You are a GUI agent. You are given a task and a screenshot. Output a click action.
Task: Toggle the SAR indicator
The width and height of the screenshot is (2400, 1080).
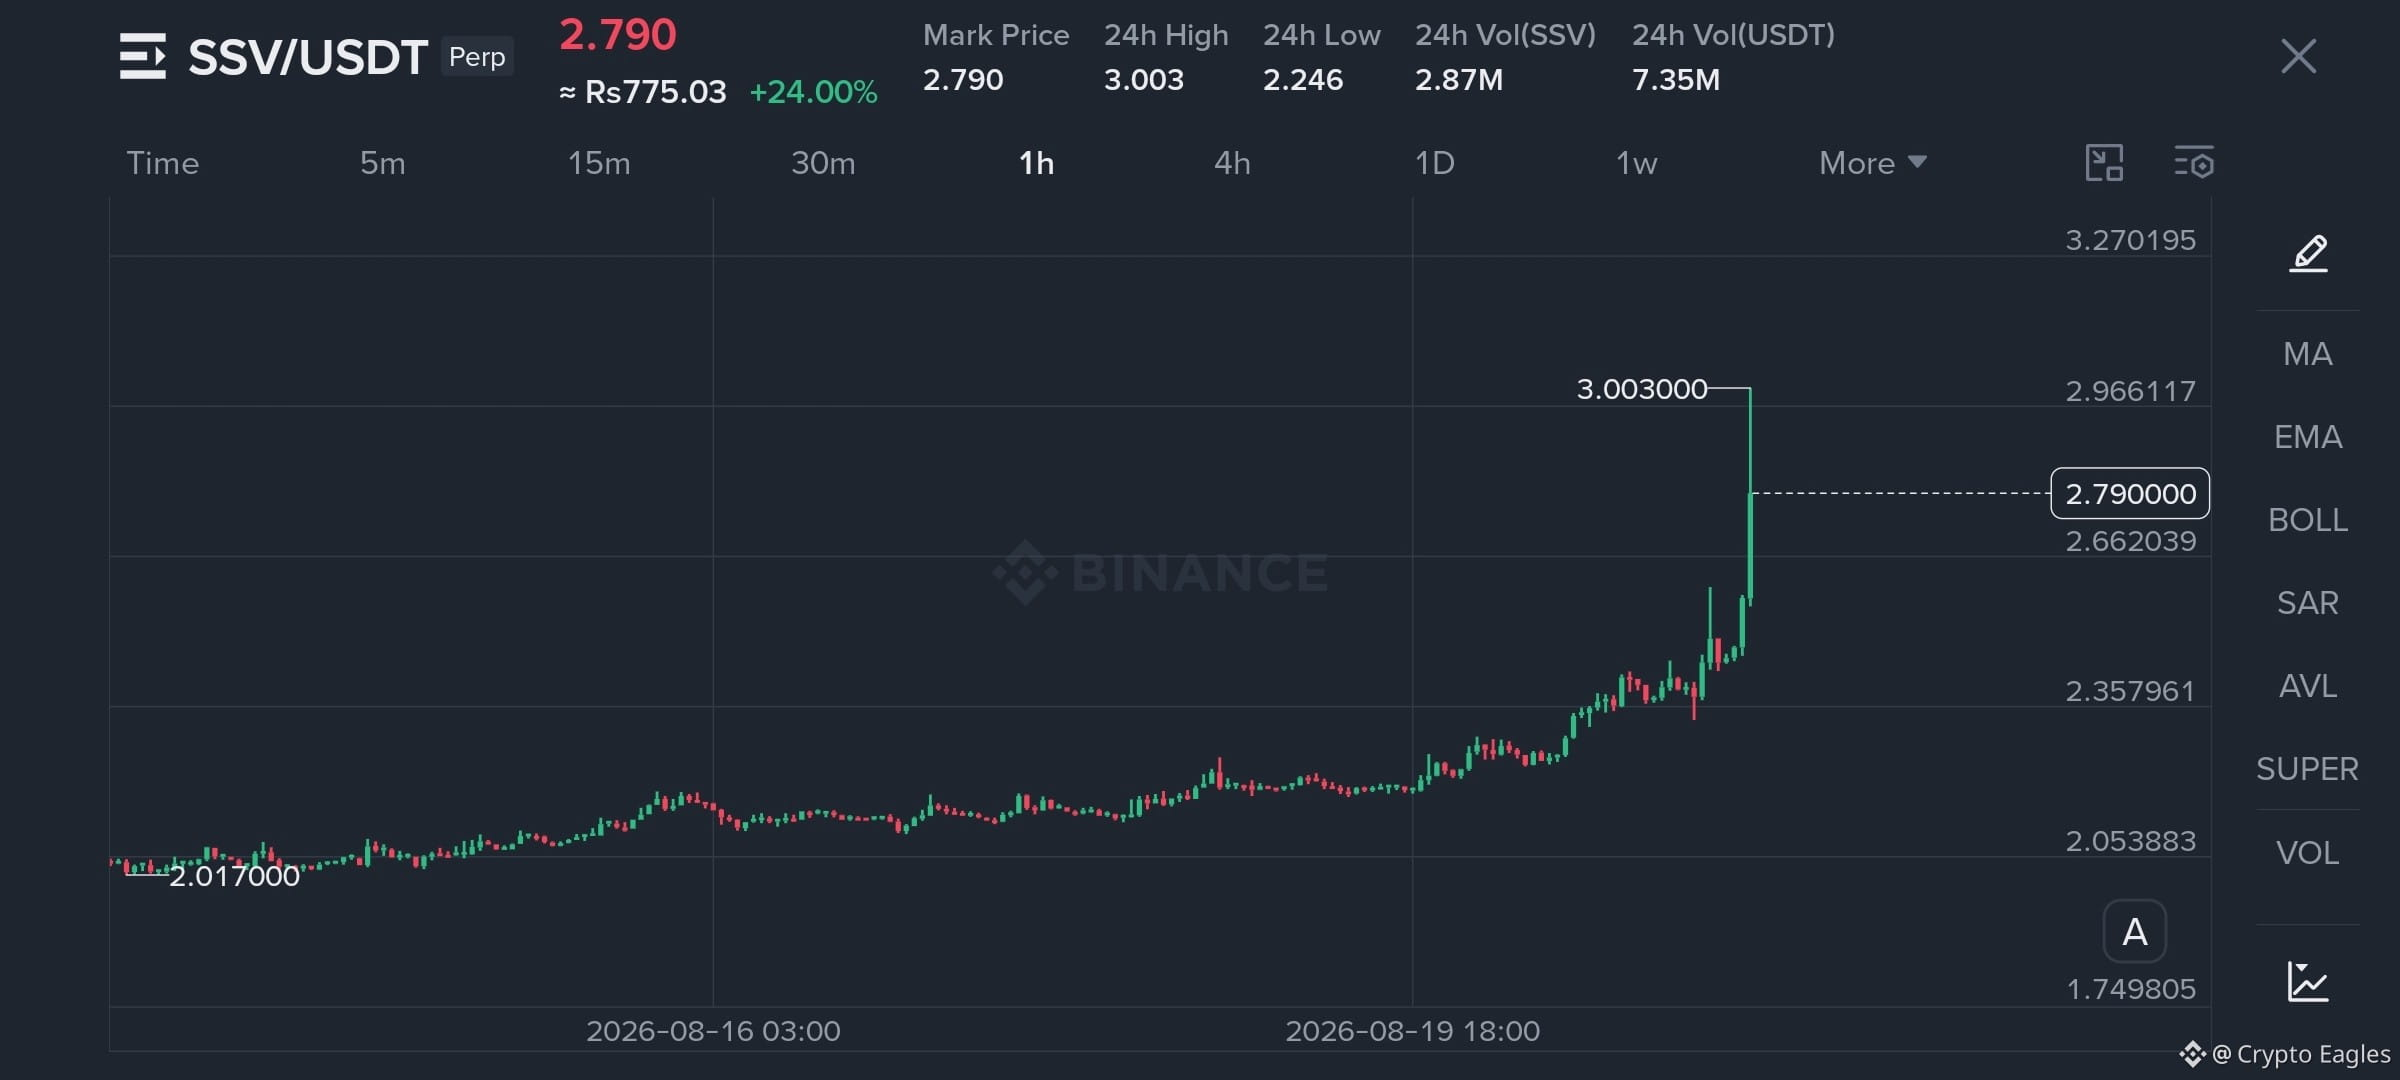click(x=2308, y=603)
